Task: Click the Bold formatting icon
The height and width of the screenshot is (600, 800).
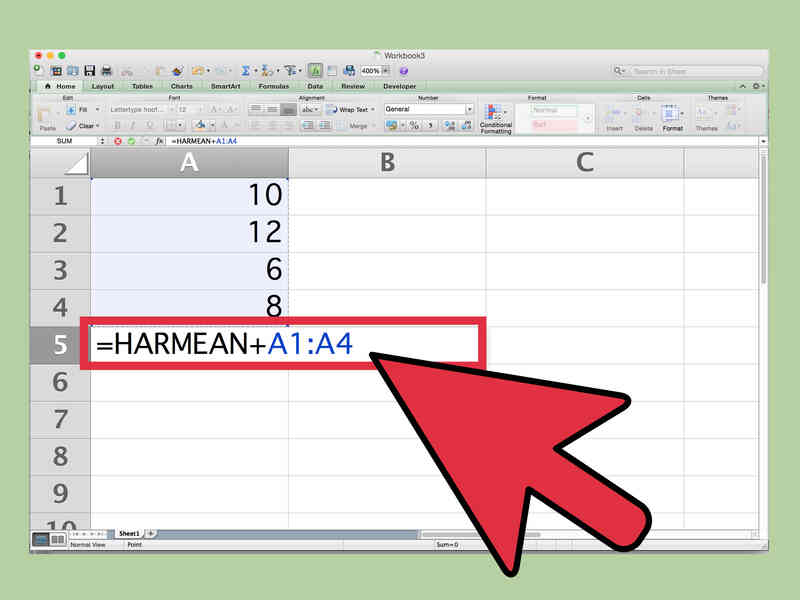Action: click(117, 125)
